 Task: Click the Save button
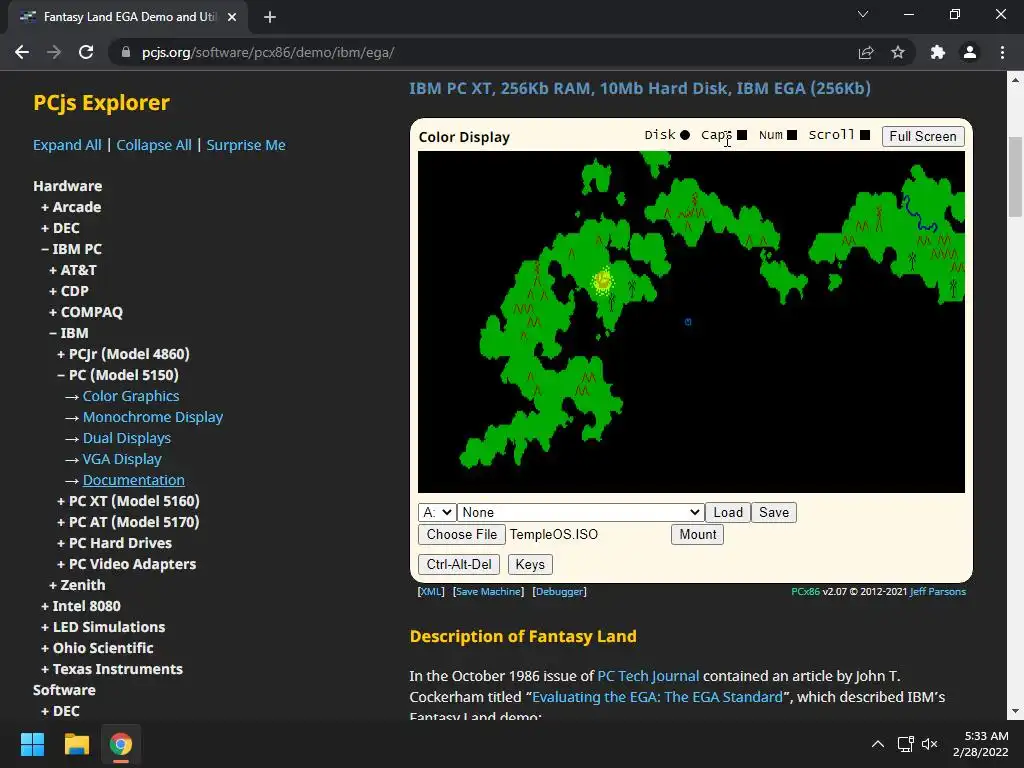[774, 512]
